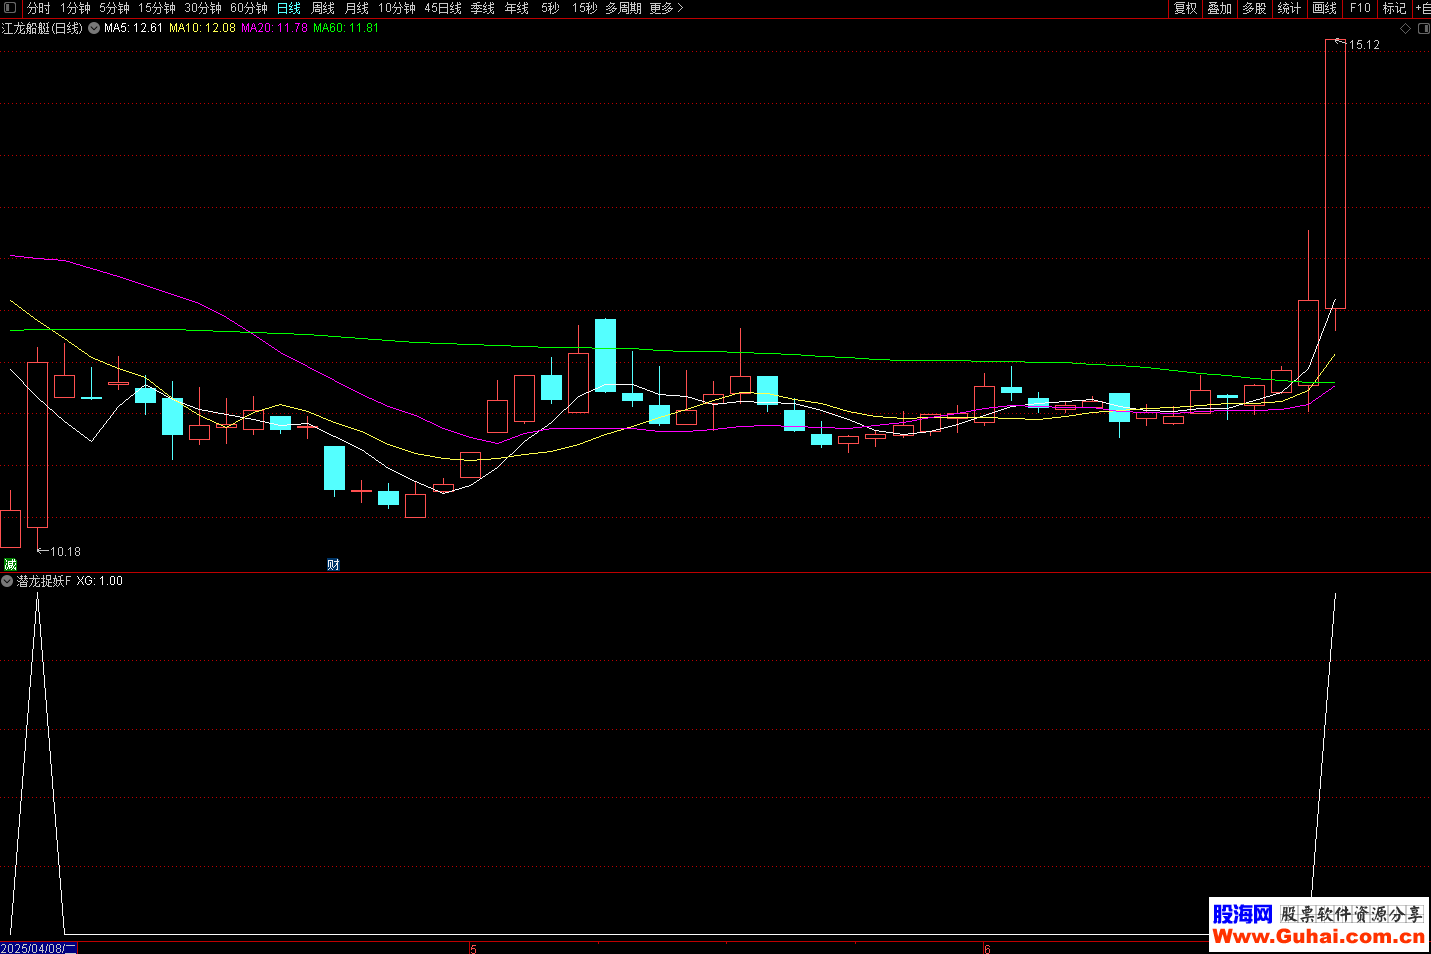Viewport: 1431px width, 954px height.
Task: Open the 潜龙捉妖F indicator dropdown
Action: pyautogui.click(x=7, y=581)
